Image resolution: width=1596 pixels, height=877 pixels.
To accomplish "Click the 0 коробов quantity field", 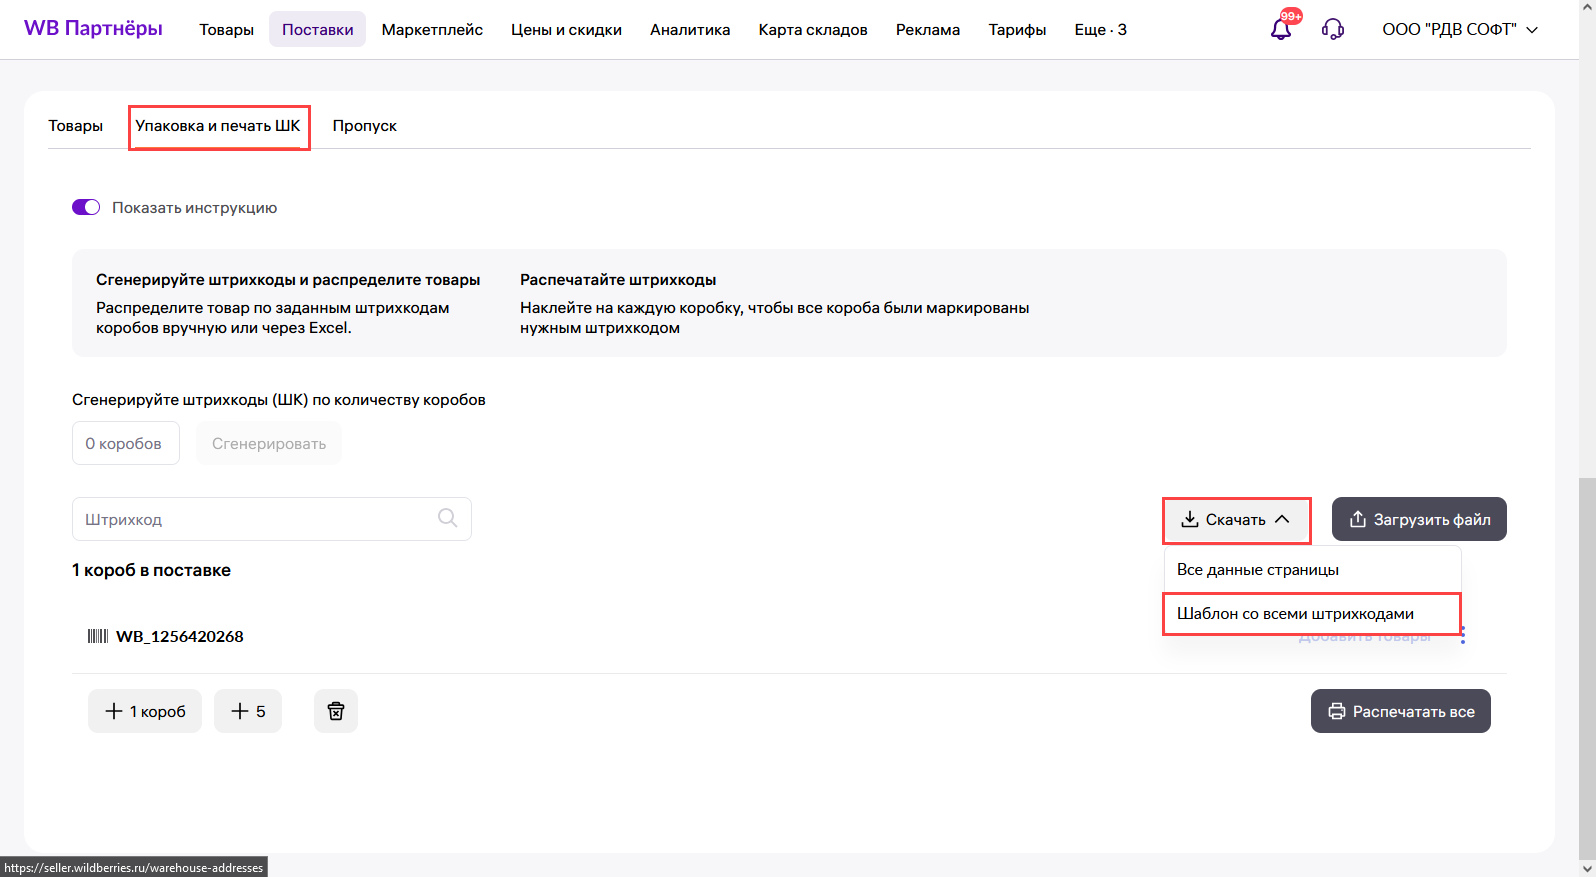I will click(x=125, y=443).
